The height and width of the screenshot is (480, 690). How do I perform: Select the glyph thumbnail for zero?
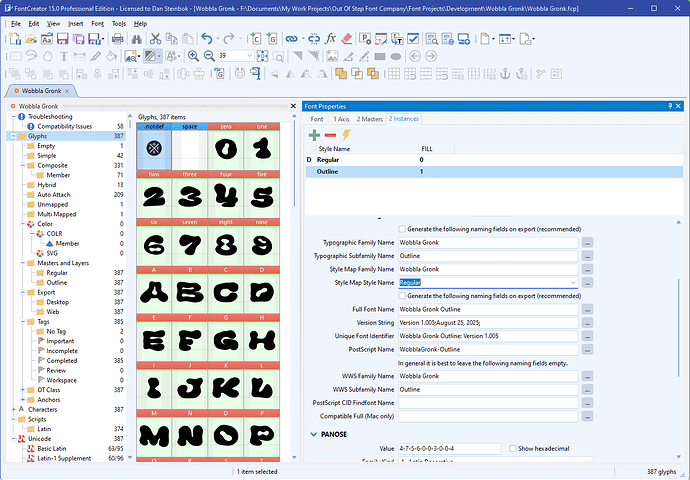pos(226,147)
